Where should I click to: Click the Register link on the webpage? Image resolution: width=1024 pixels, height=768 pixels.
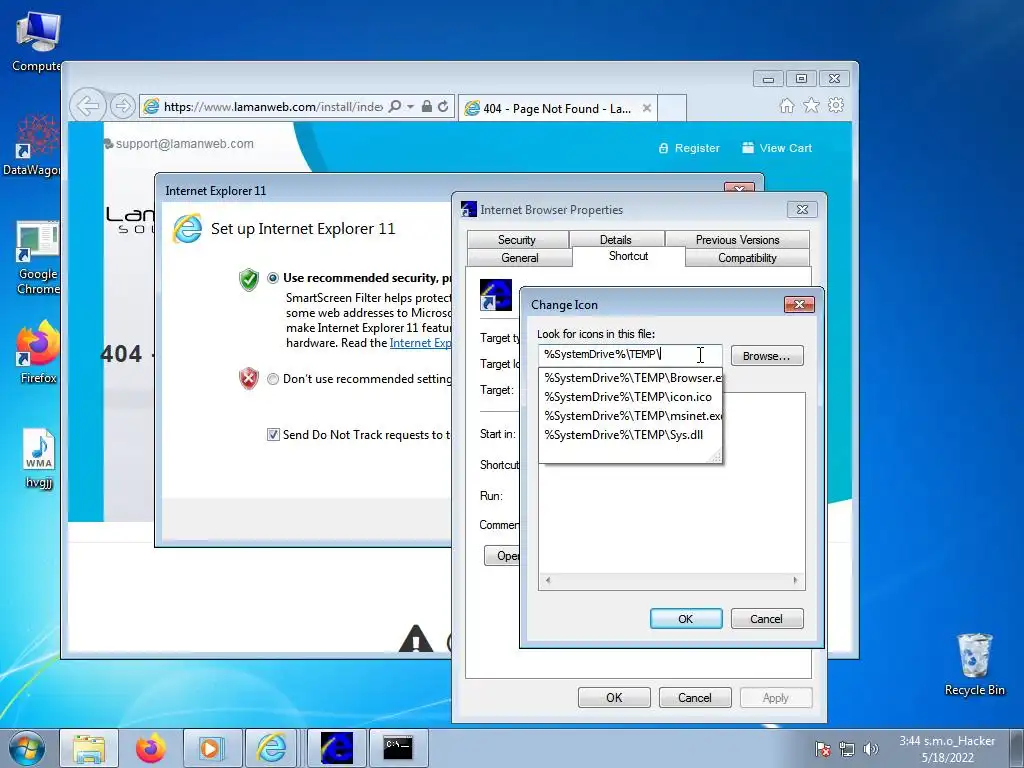(x=690, y=148)
